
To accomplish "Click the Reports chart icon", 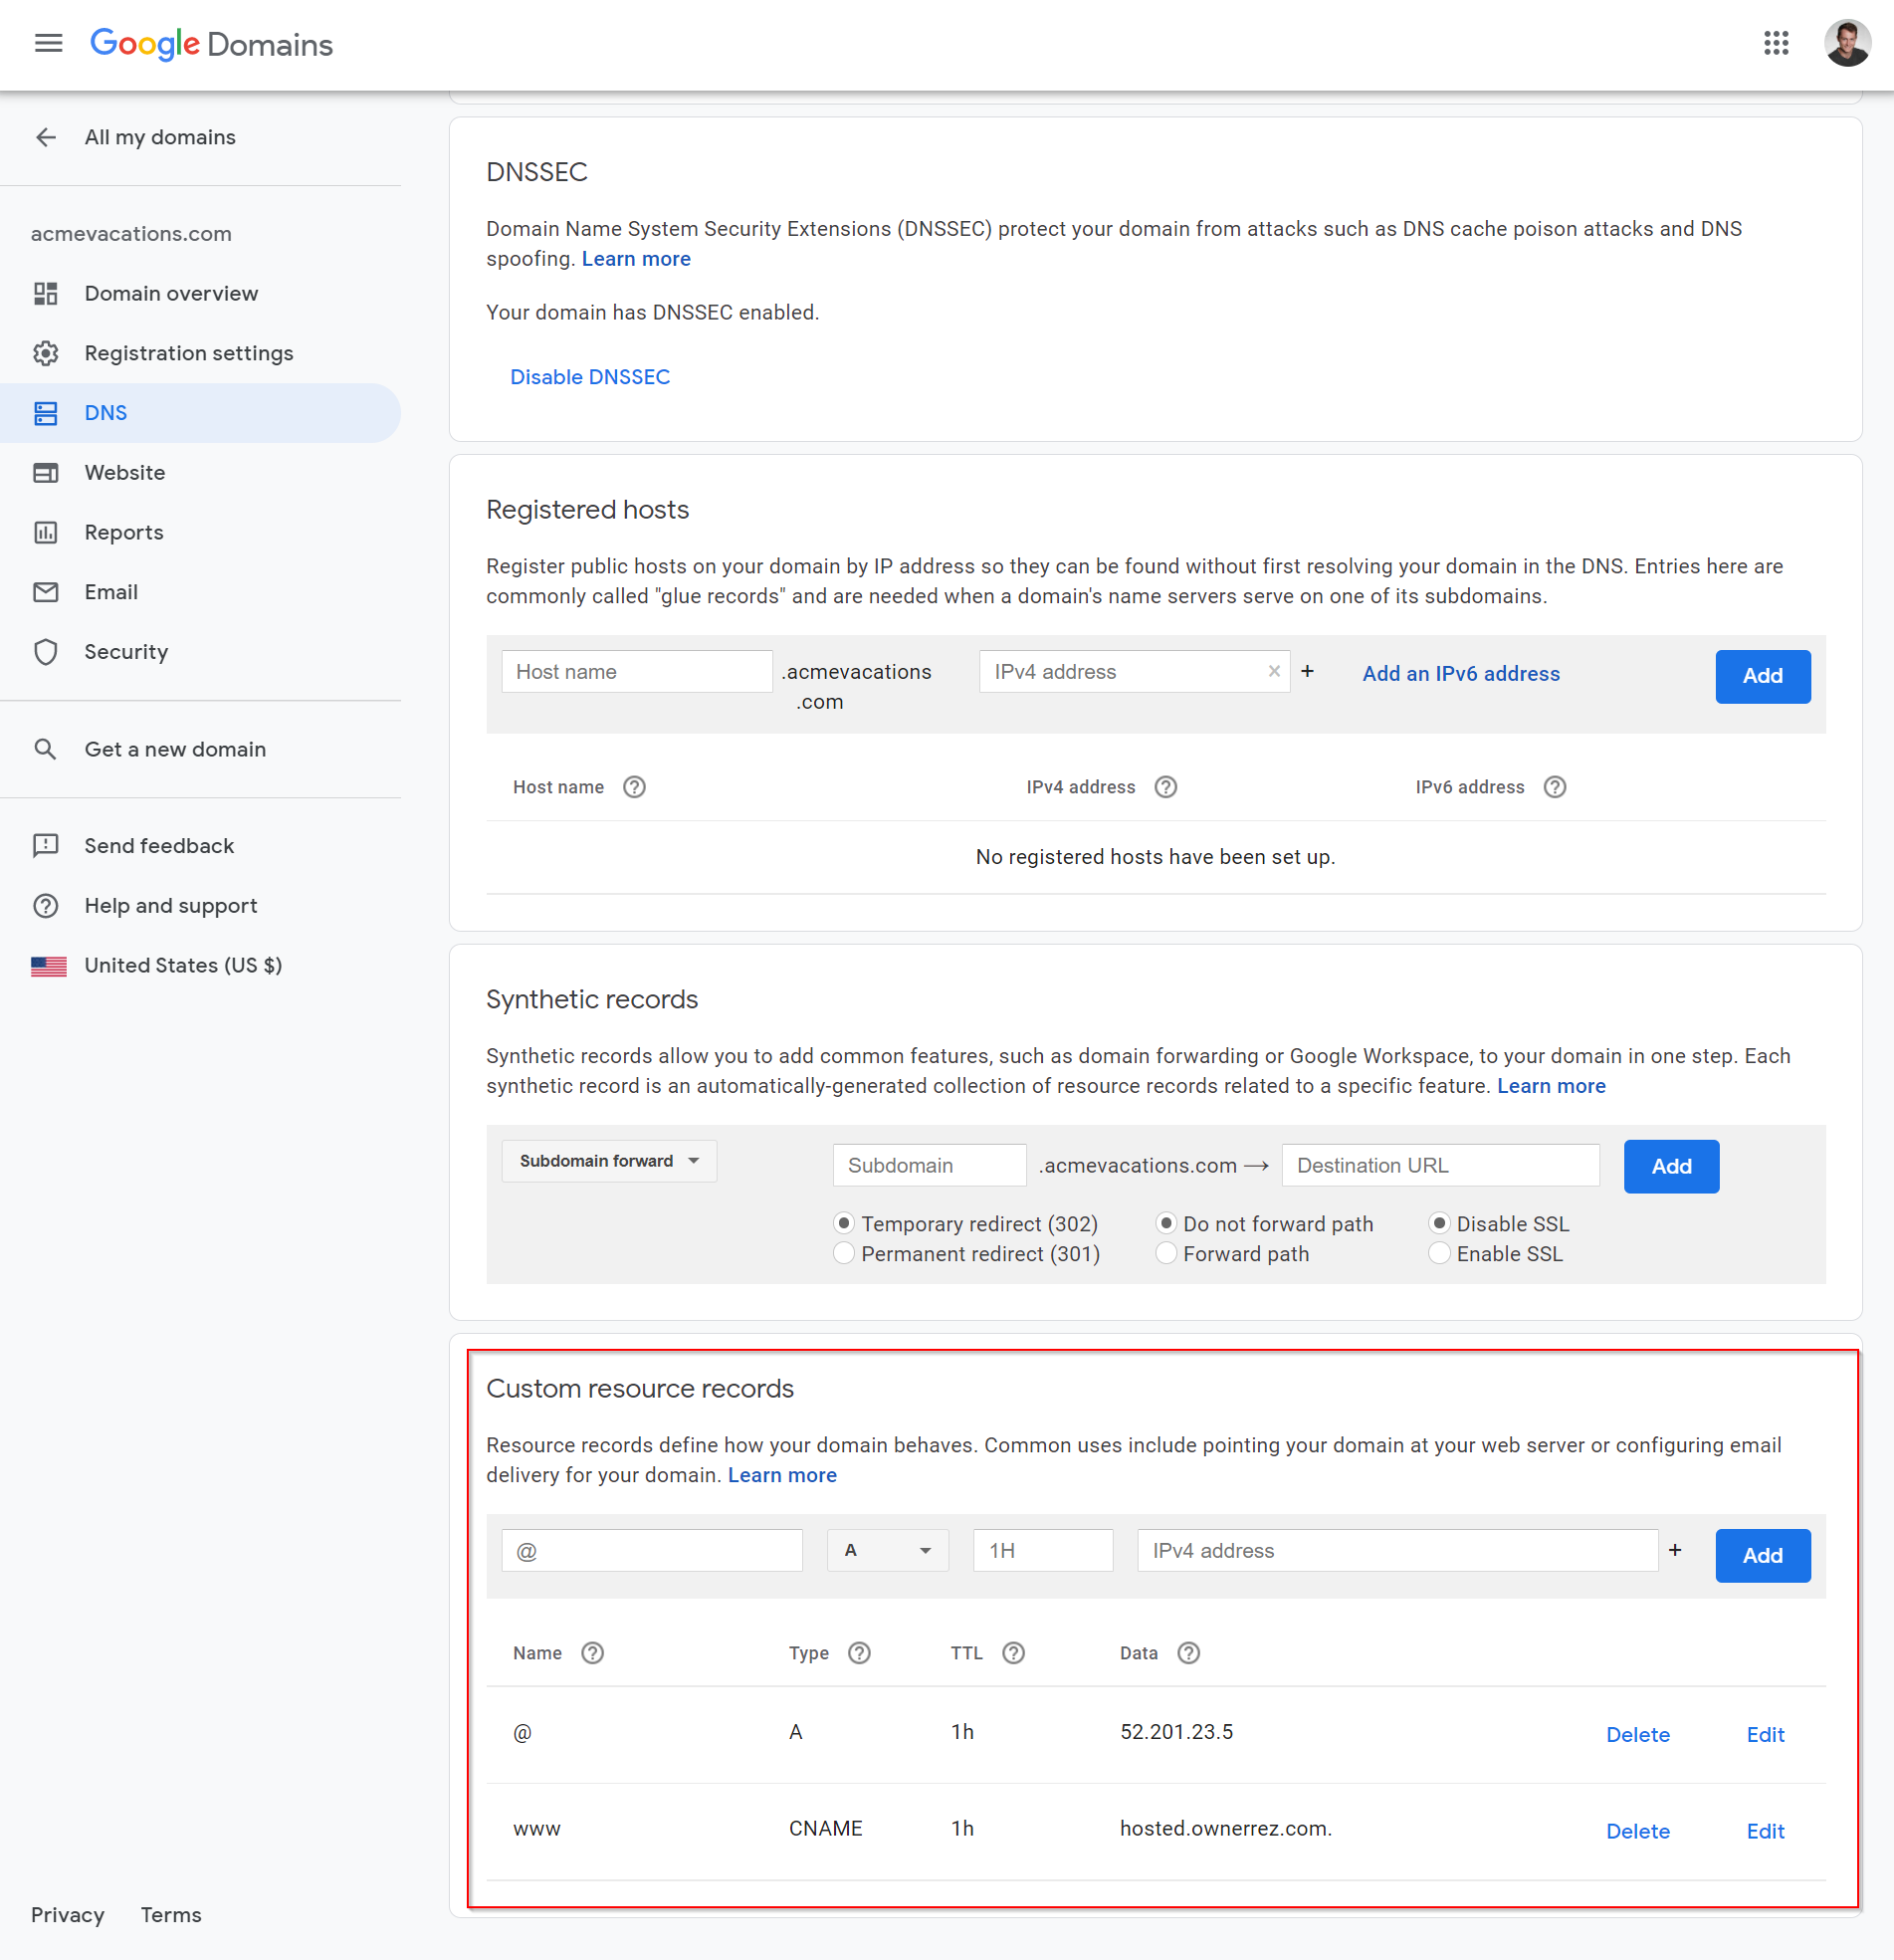I will point(46,532).
